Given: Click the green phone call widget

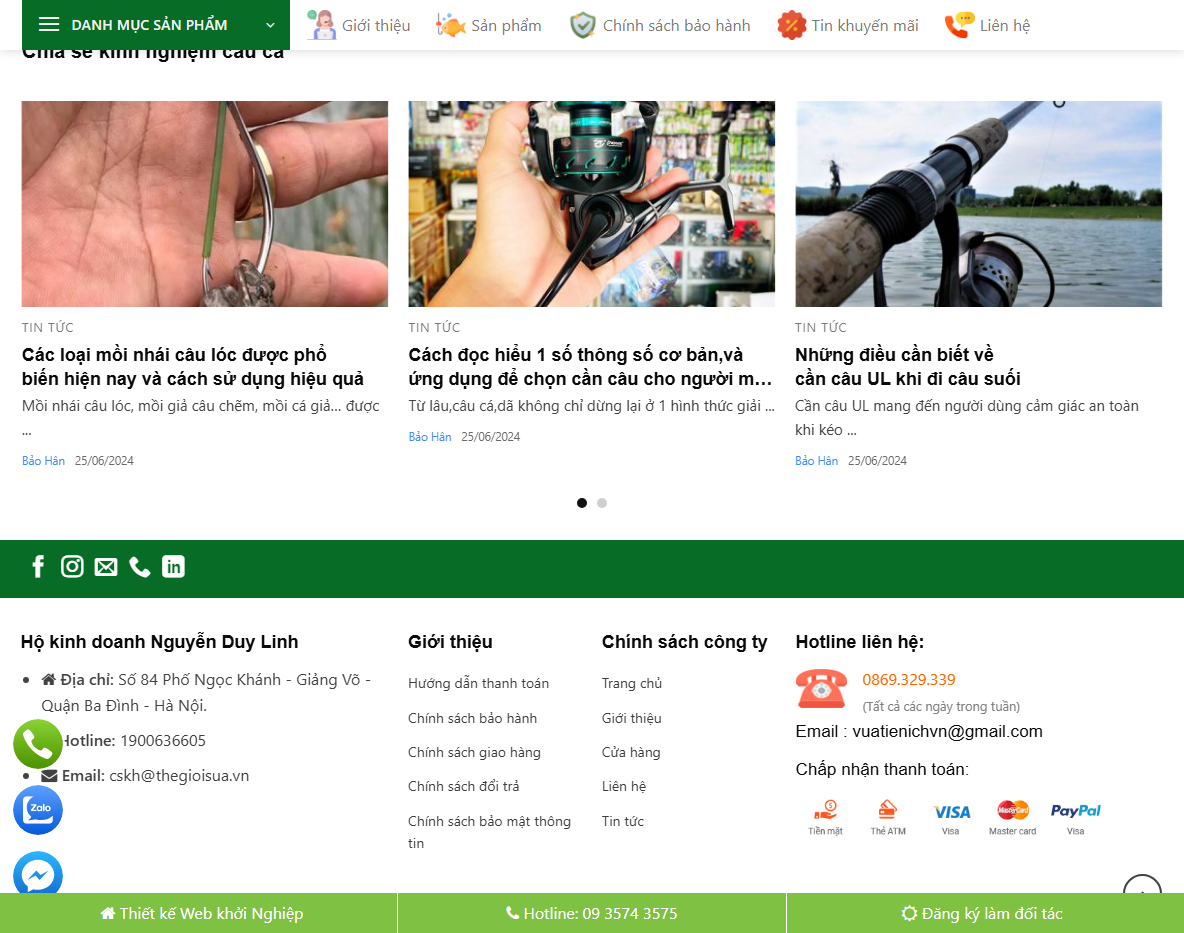Looking at the screenshot, I should pyautogui.click(x=37, y=743).
